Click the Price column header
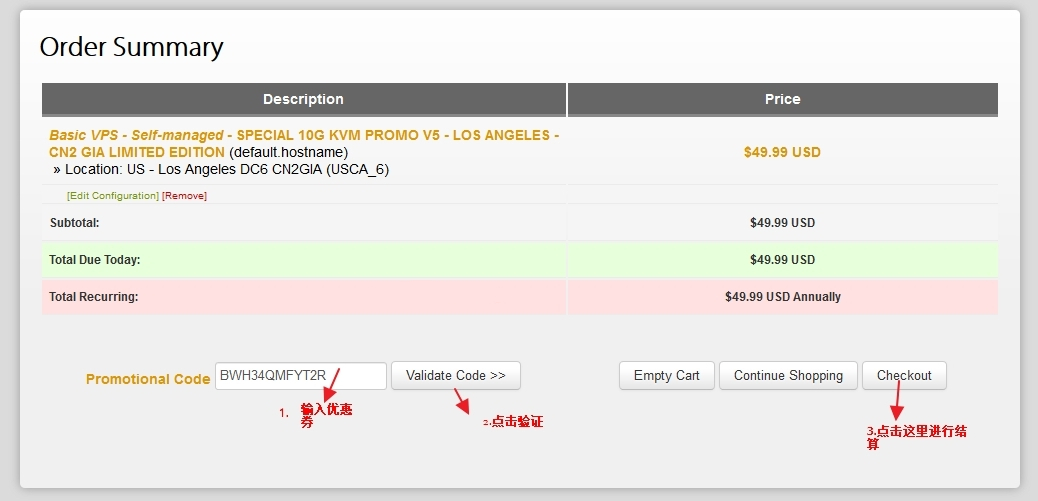Viewport: 1038px width, 501px height. click(x=782, y=99)
